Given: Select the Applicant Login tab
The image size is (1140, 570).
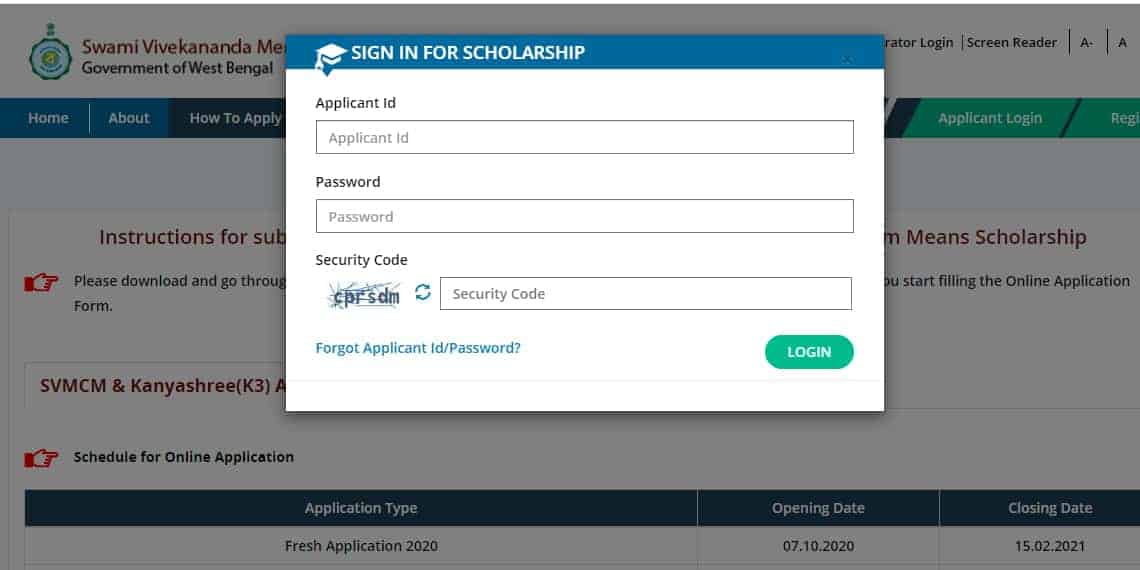Looking at the screenshot, I should coord(990,118).
